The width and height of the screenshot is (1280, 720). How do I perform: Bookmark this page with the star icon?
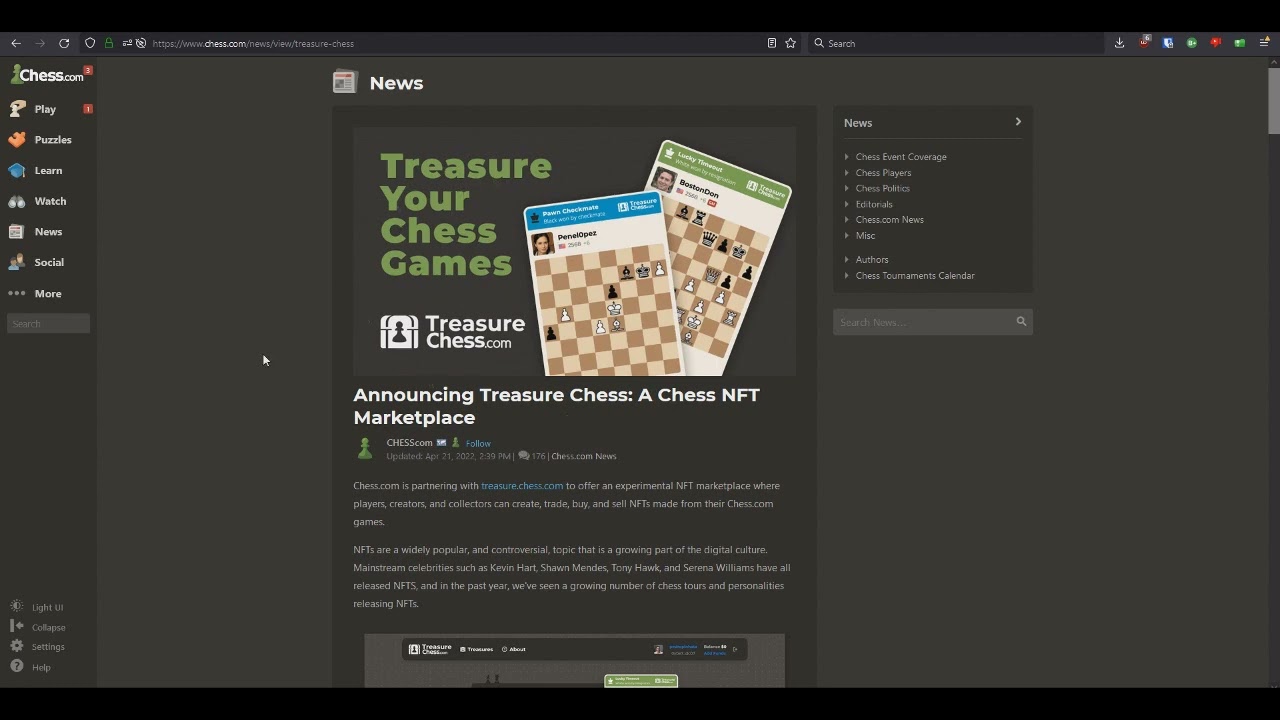click(x=791, y=43)
